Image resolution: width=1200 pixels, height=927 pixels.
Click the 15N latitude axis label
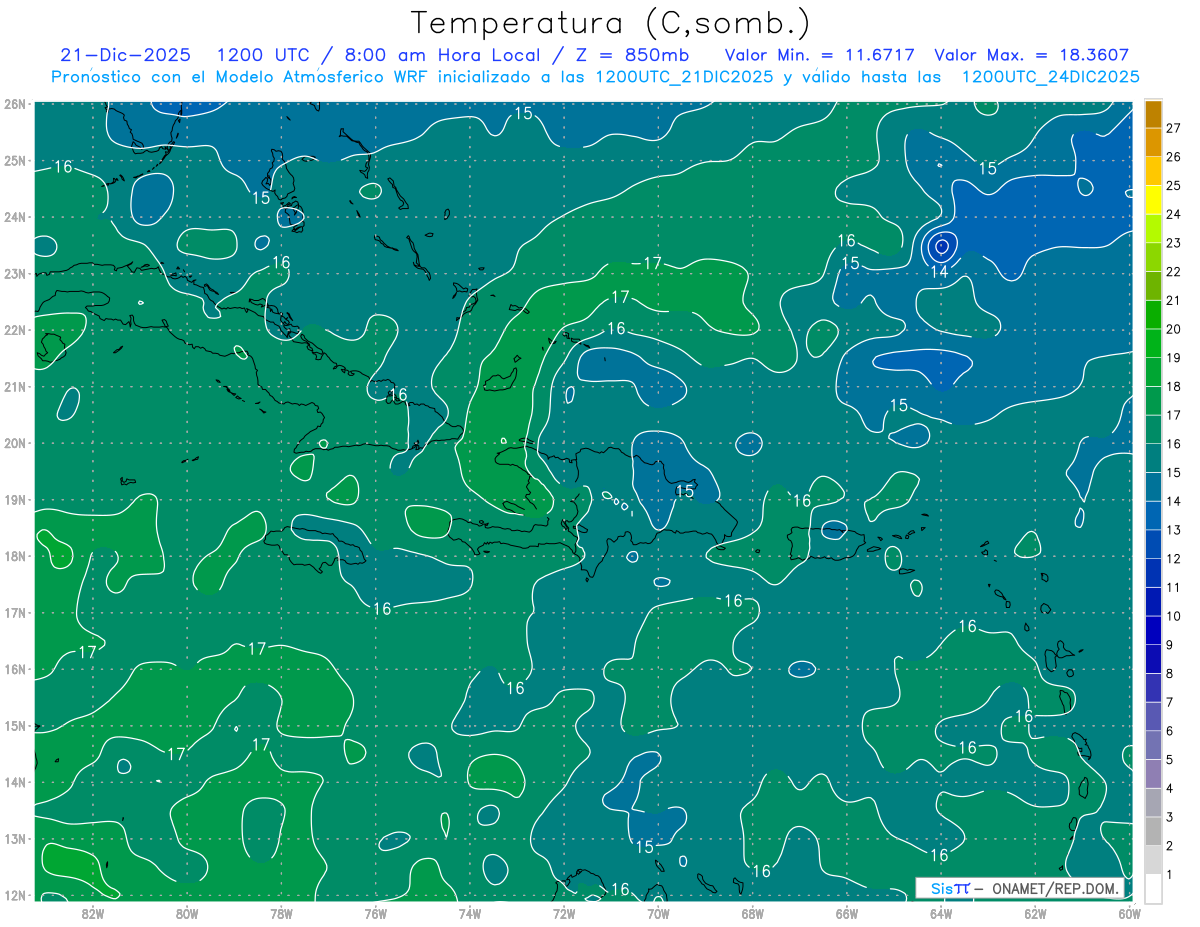click(x=14, y=725)
